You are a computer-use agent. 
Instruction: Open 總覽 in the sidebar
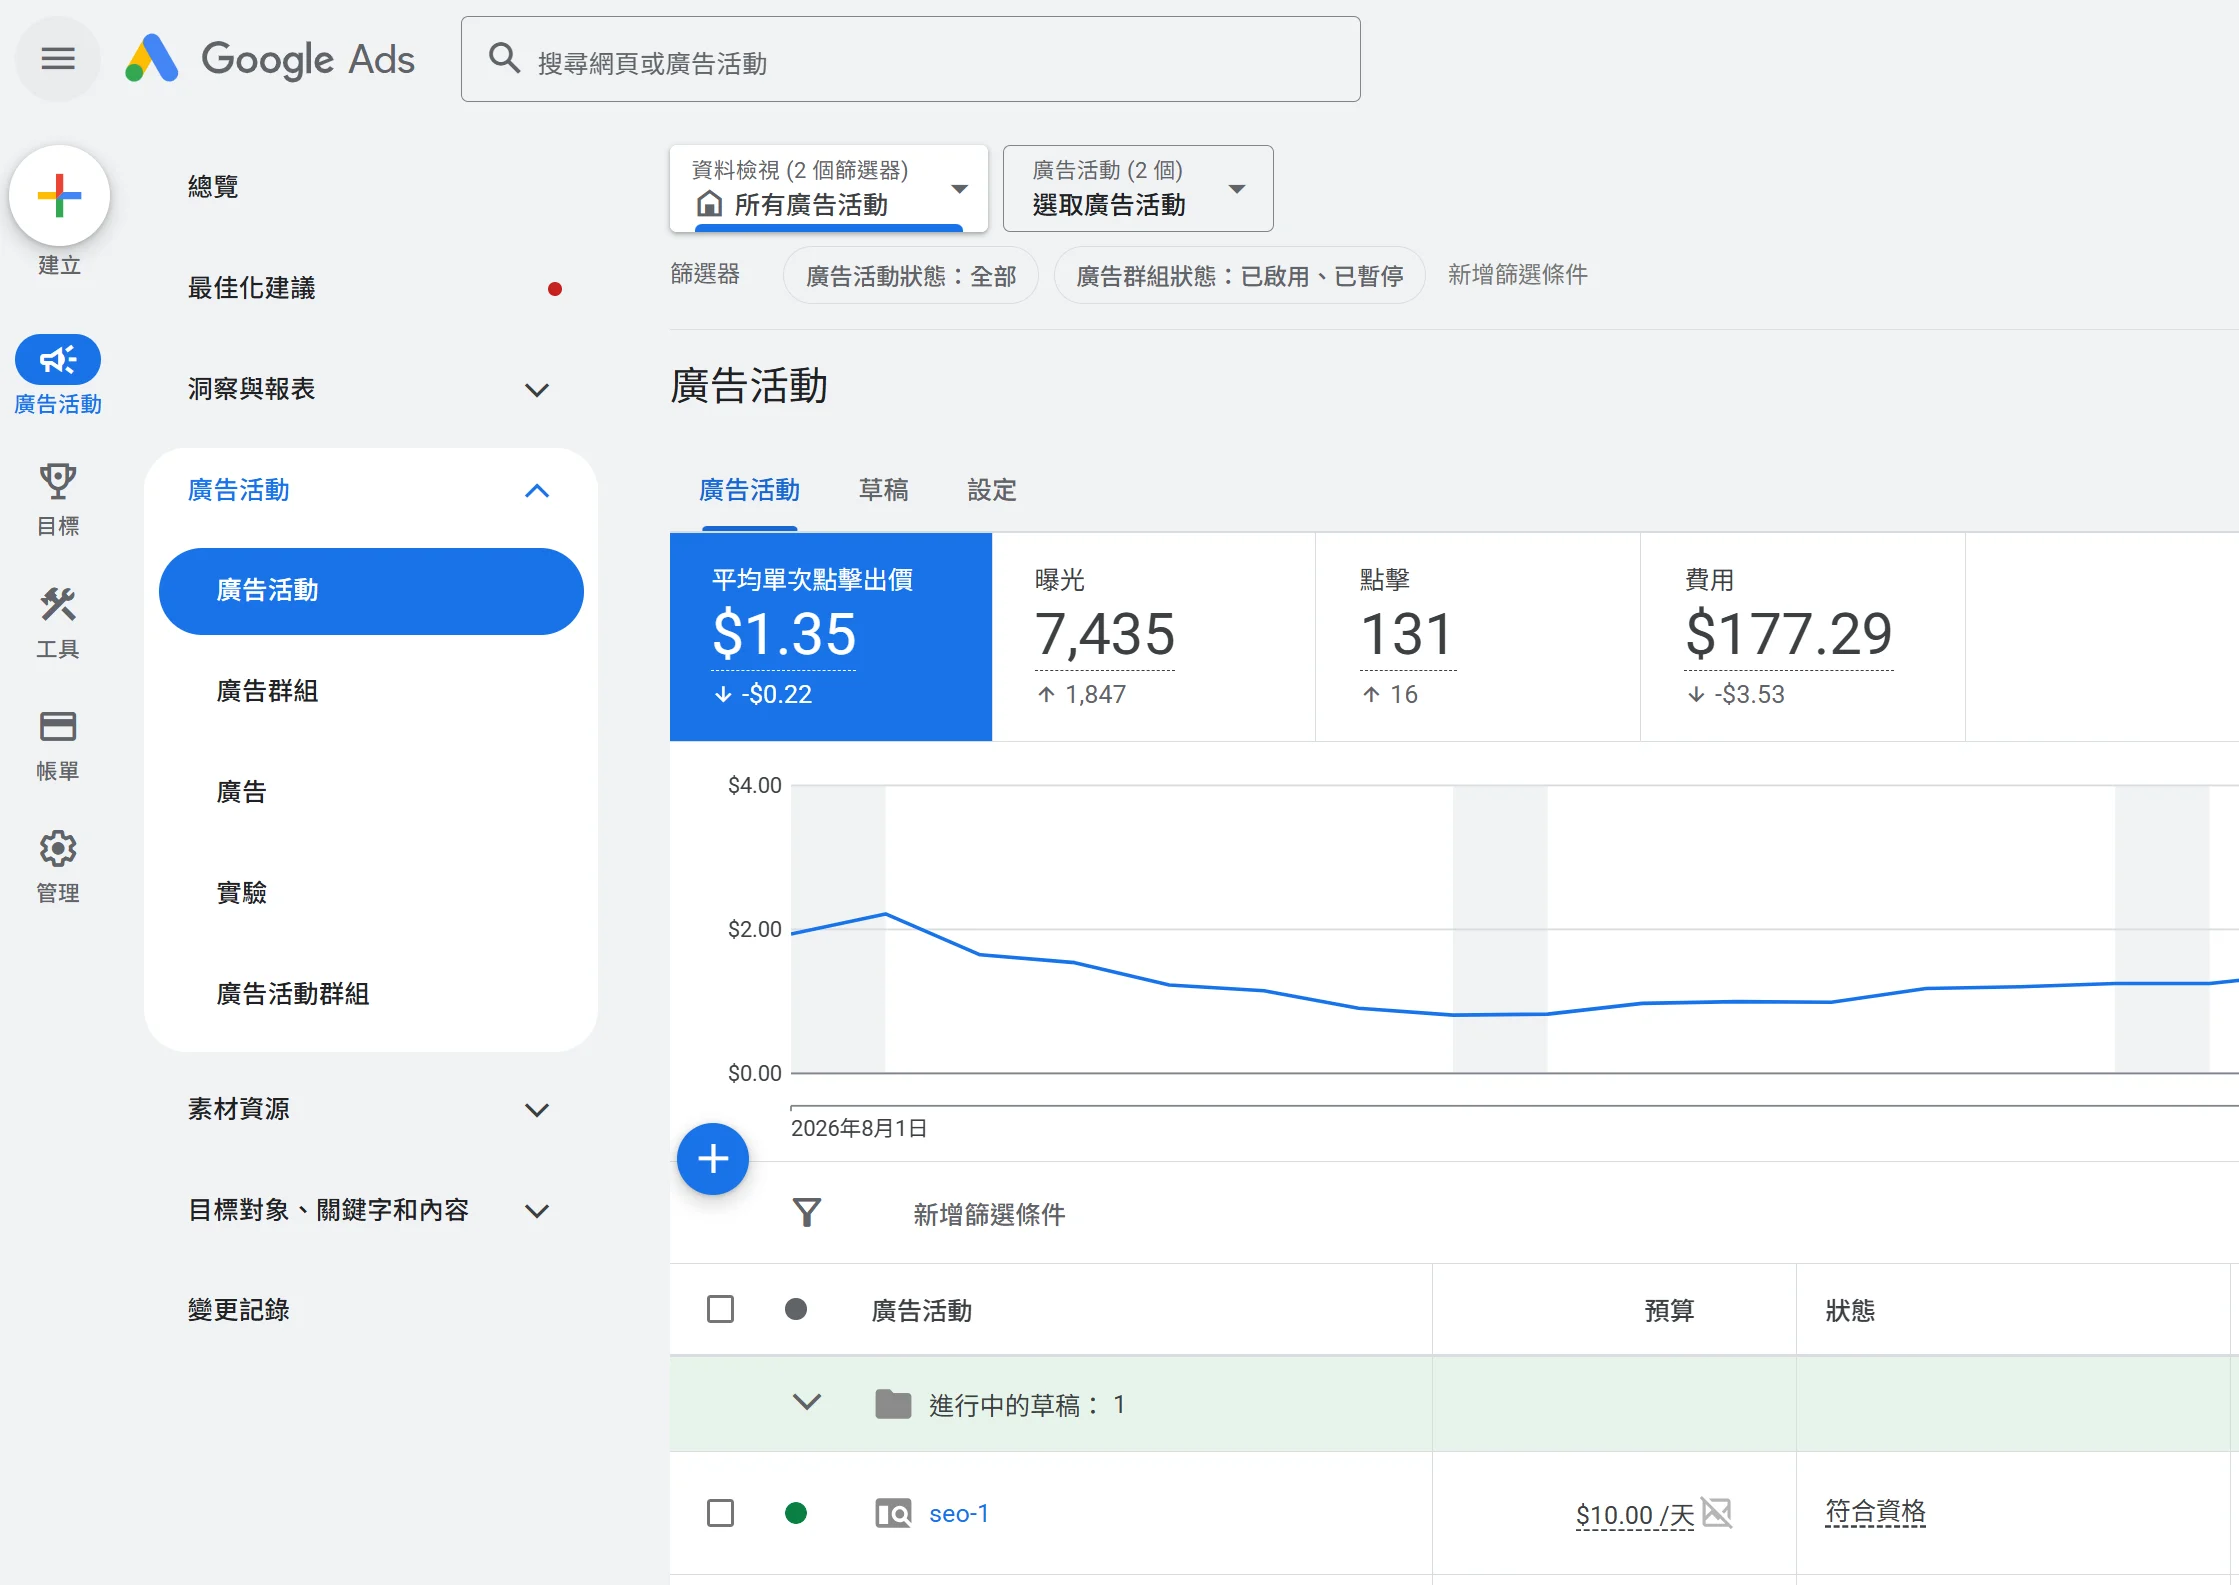point(213,187)
